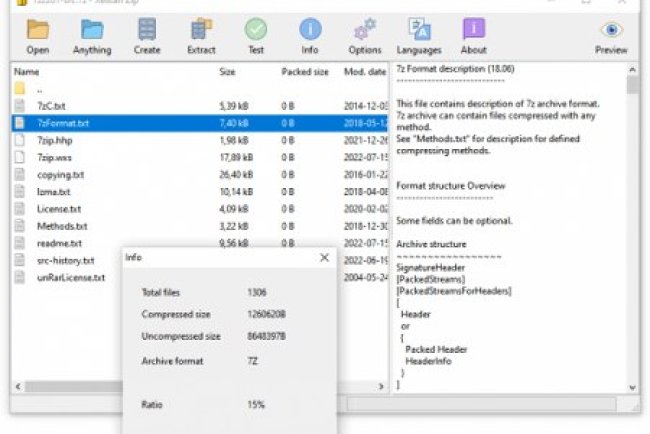Screen dimensions: 650x434
Task: Sort the list by Size column
Action: 227,72
